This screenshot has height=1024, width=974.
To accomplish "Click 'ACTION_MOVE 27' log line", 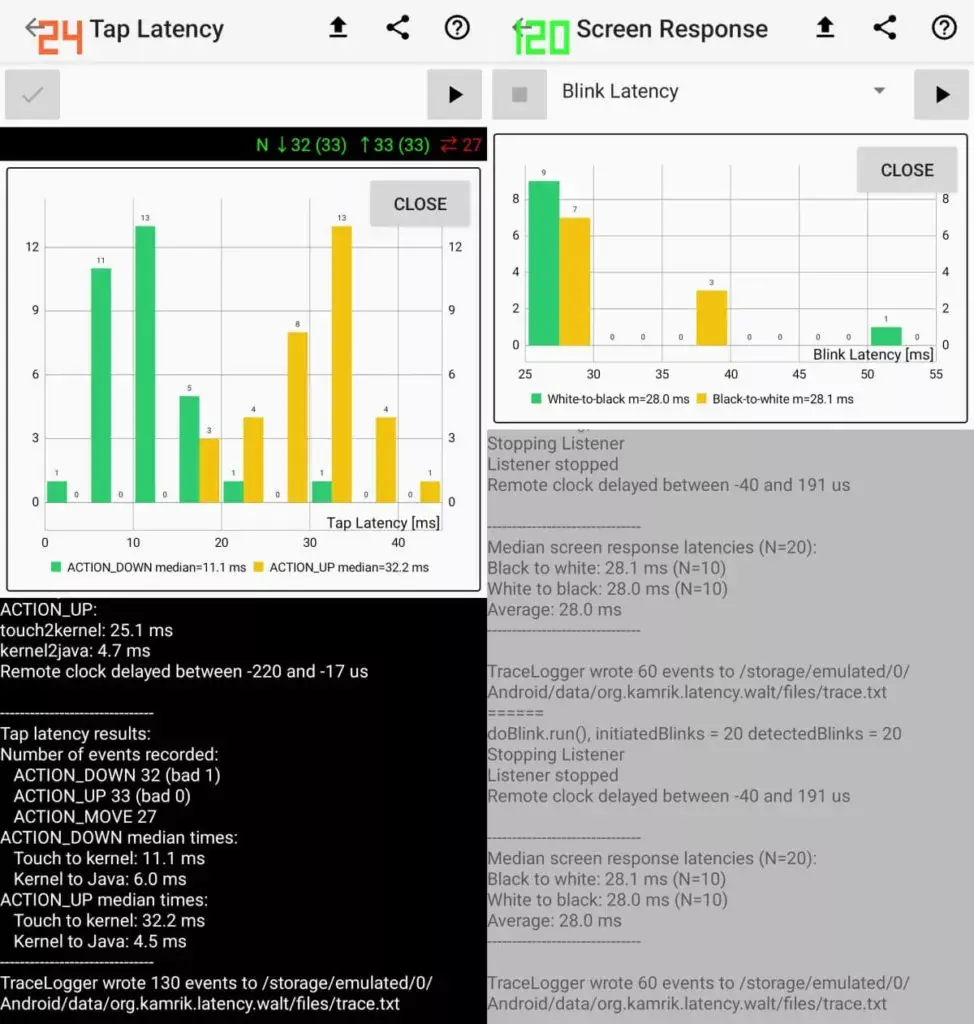I will tap(85, 816).
